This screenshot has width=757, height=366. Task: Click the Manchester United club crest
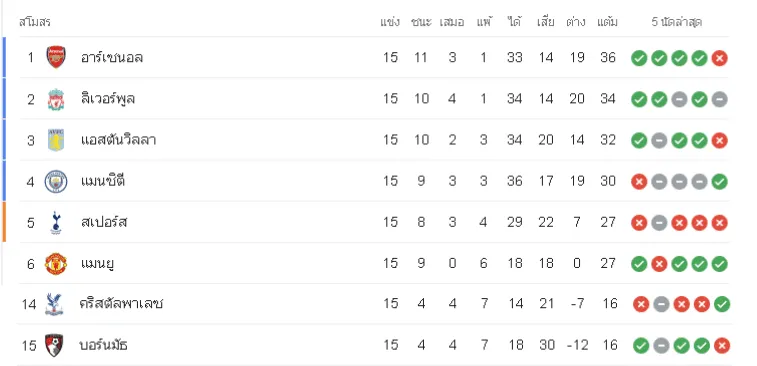tap(56, 264)
